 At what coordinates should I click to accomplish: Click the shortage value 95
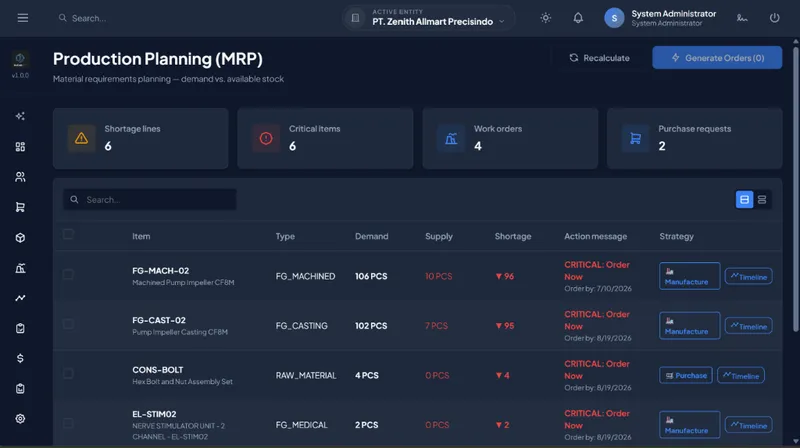[505, 326]
